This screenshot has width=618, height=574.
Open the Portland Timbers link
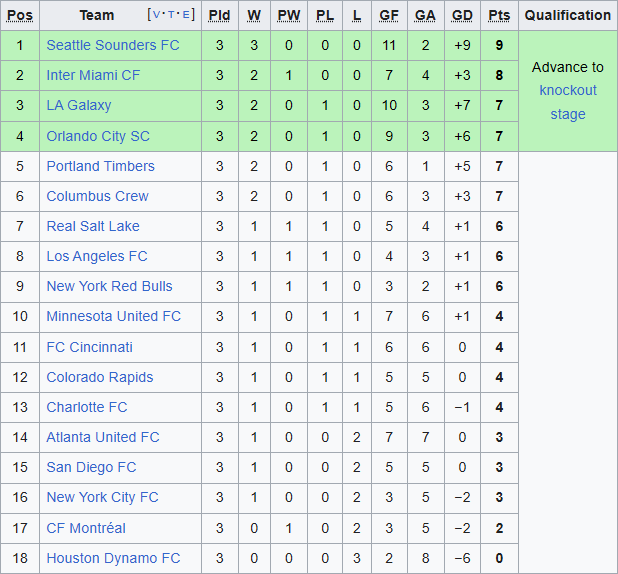click(100, 166)
